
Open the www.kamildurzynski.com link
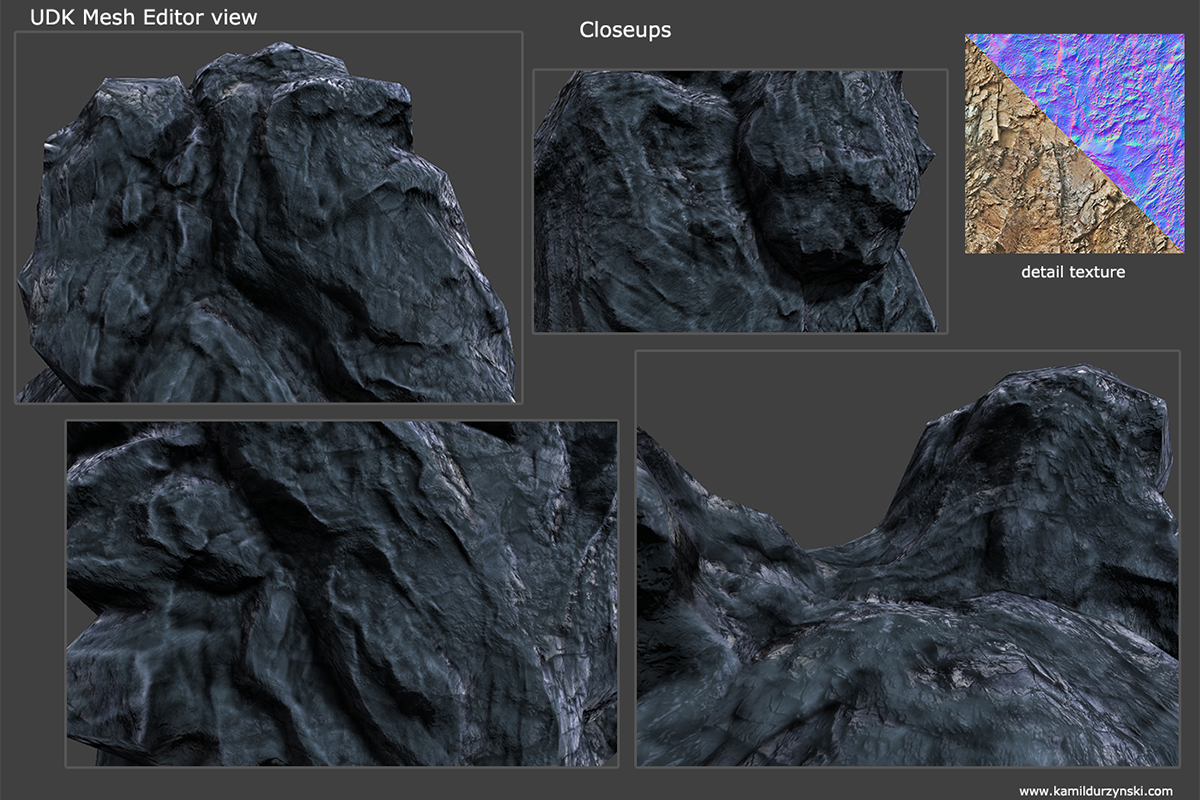(1096, 790)
